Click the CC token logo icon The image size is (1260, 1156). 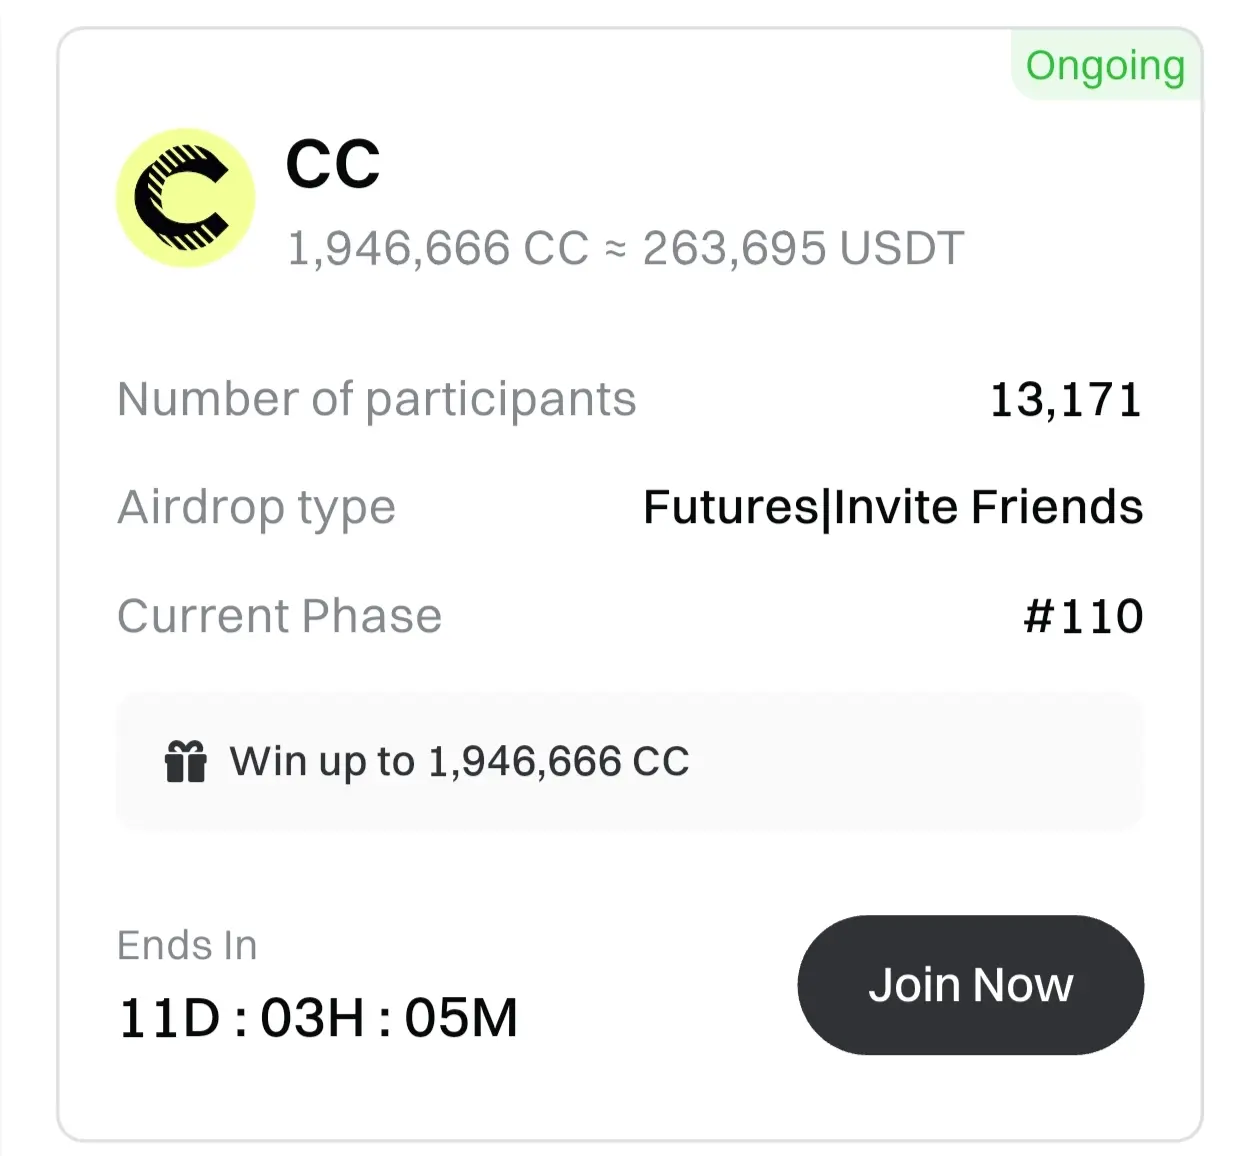[185, 198]
